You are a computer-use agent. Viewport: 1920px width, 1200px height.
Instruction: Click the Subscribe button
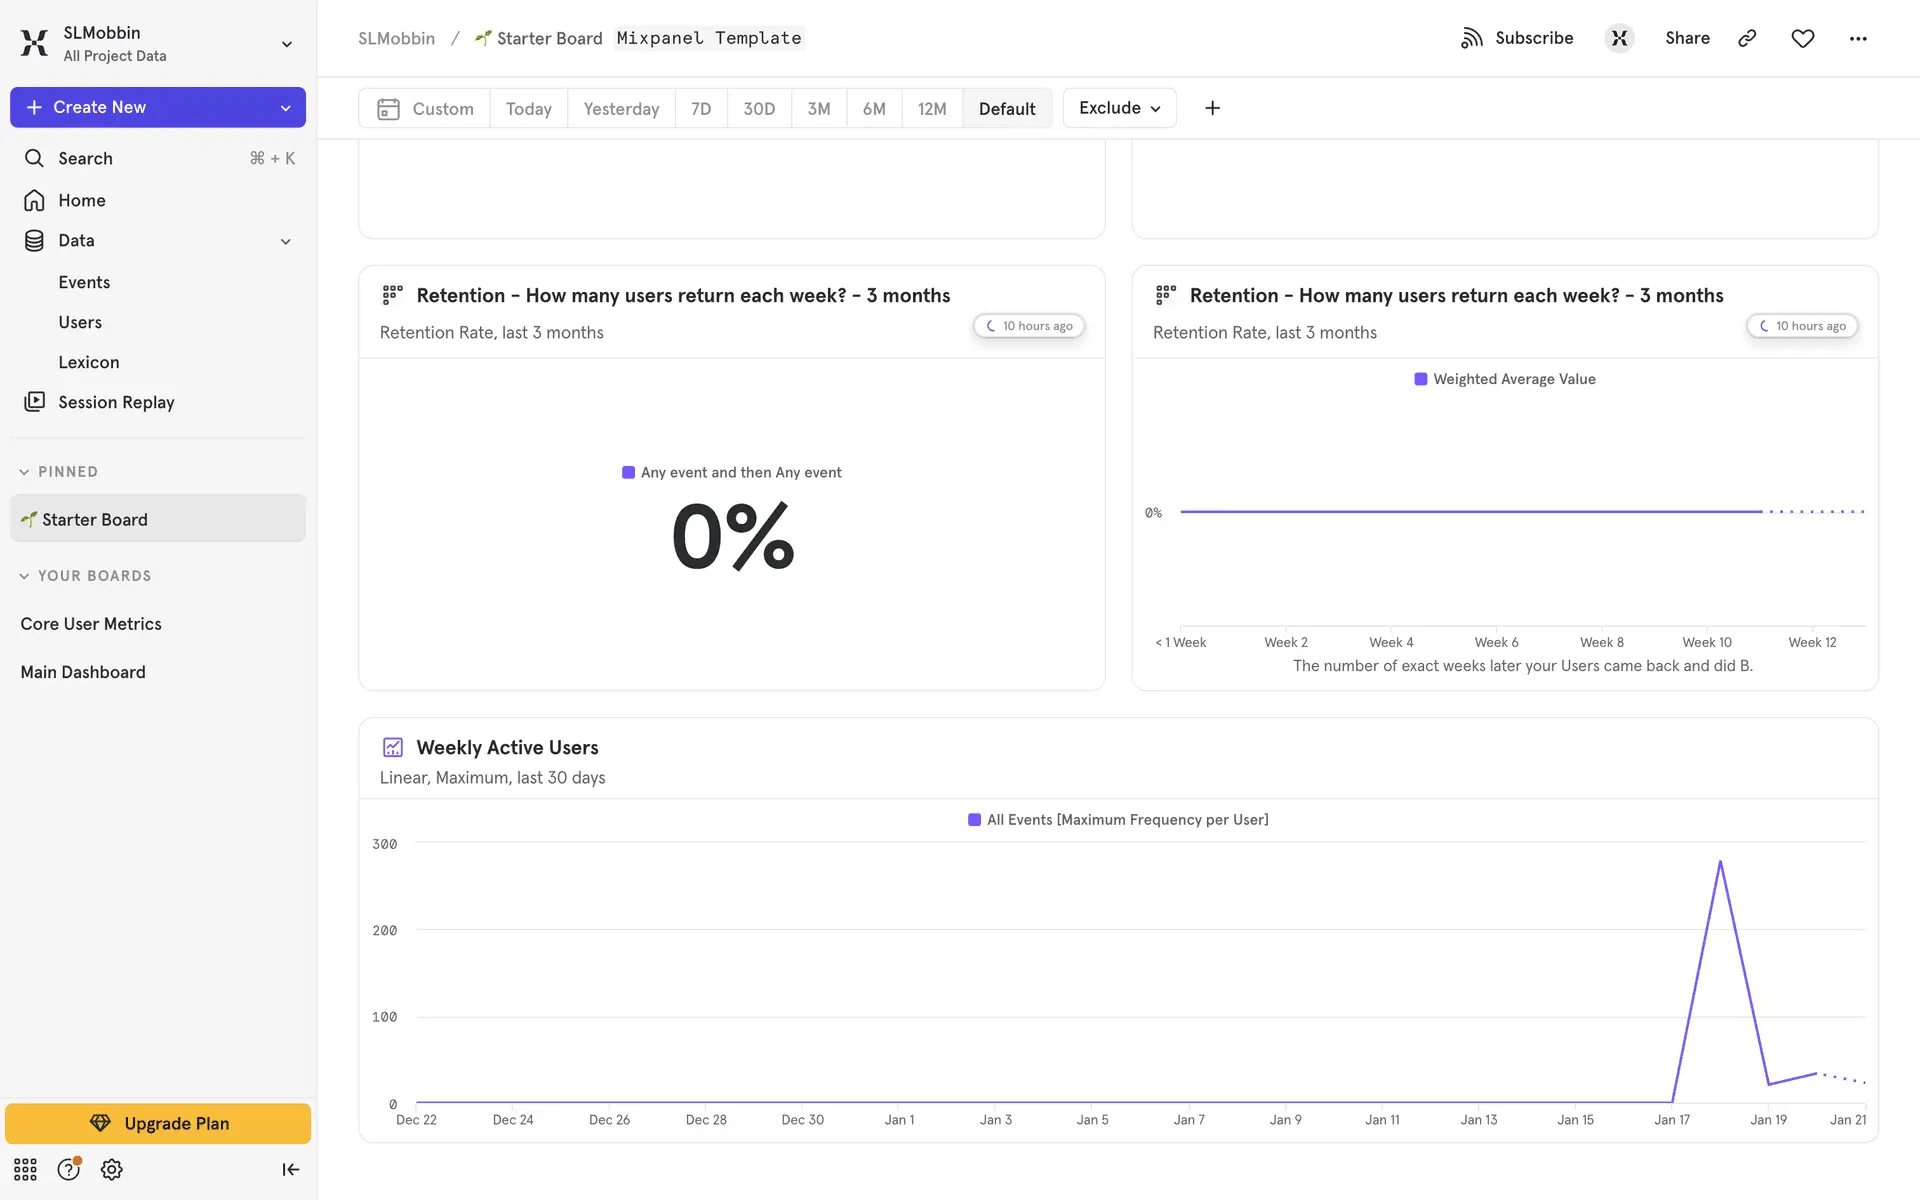coord(1517,38)
